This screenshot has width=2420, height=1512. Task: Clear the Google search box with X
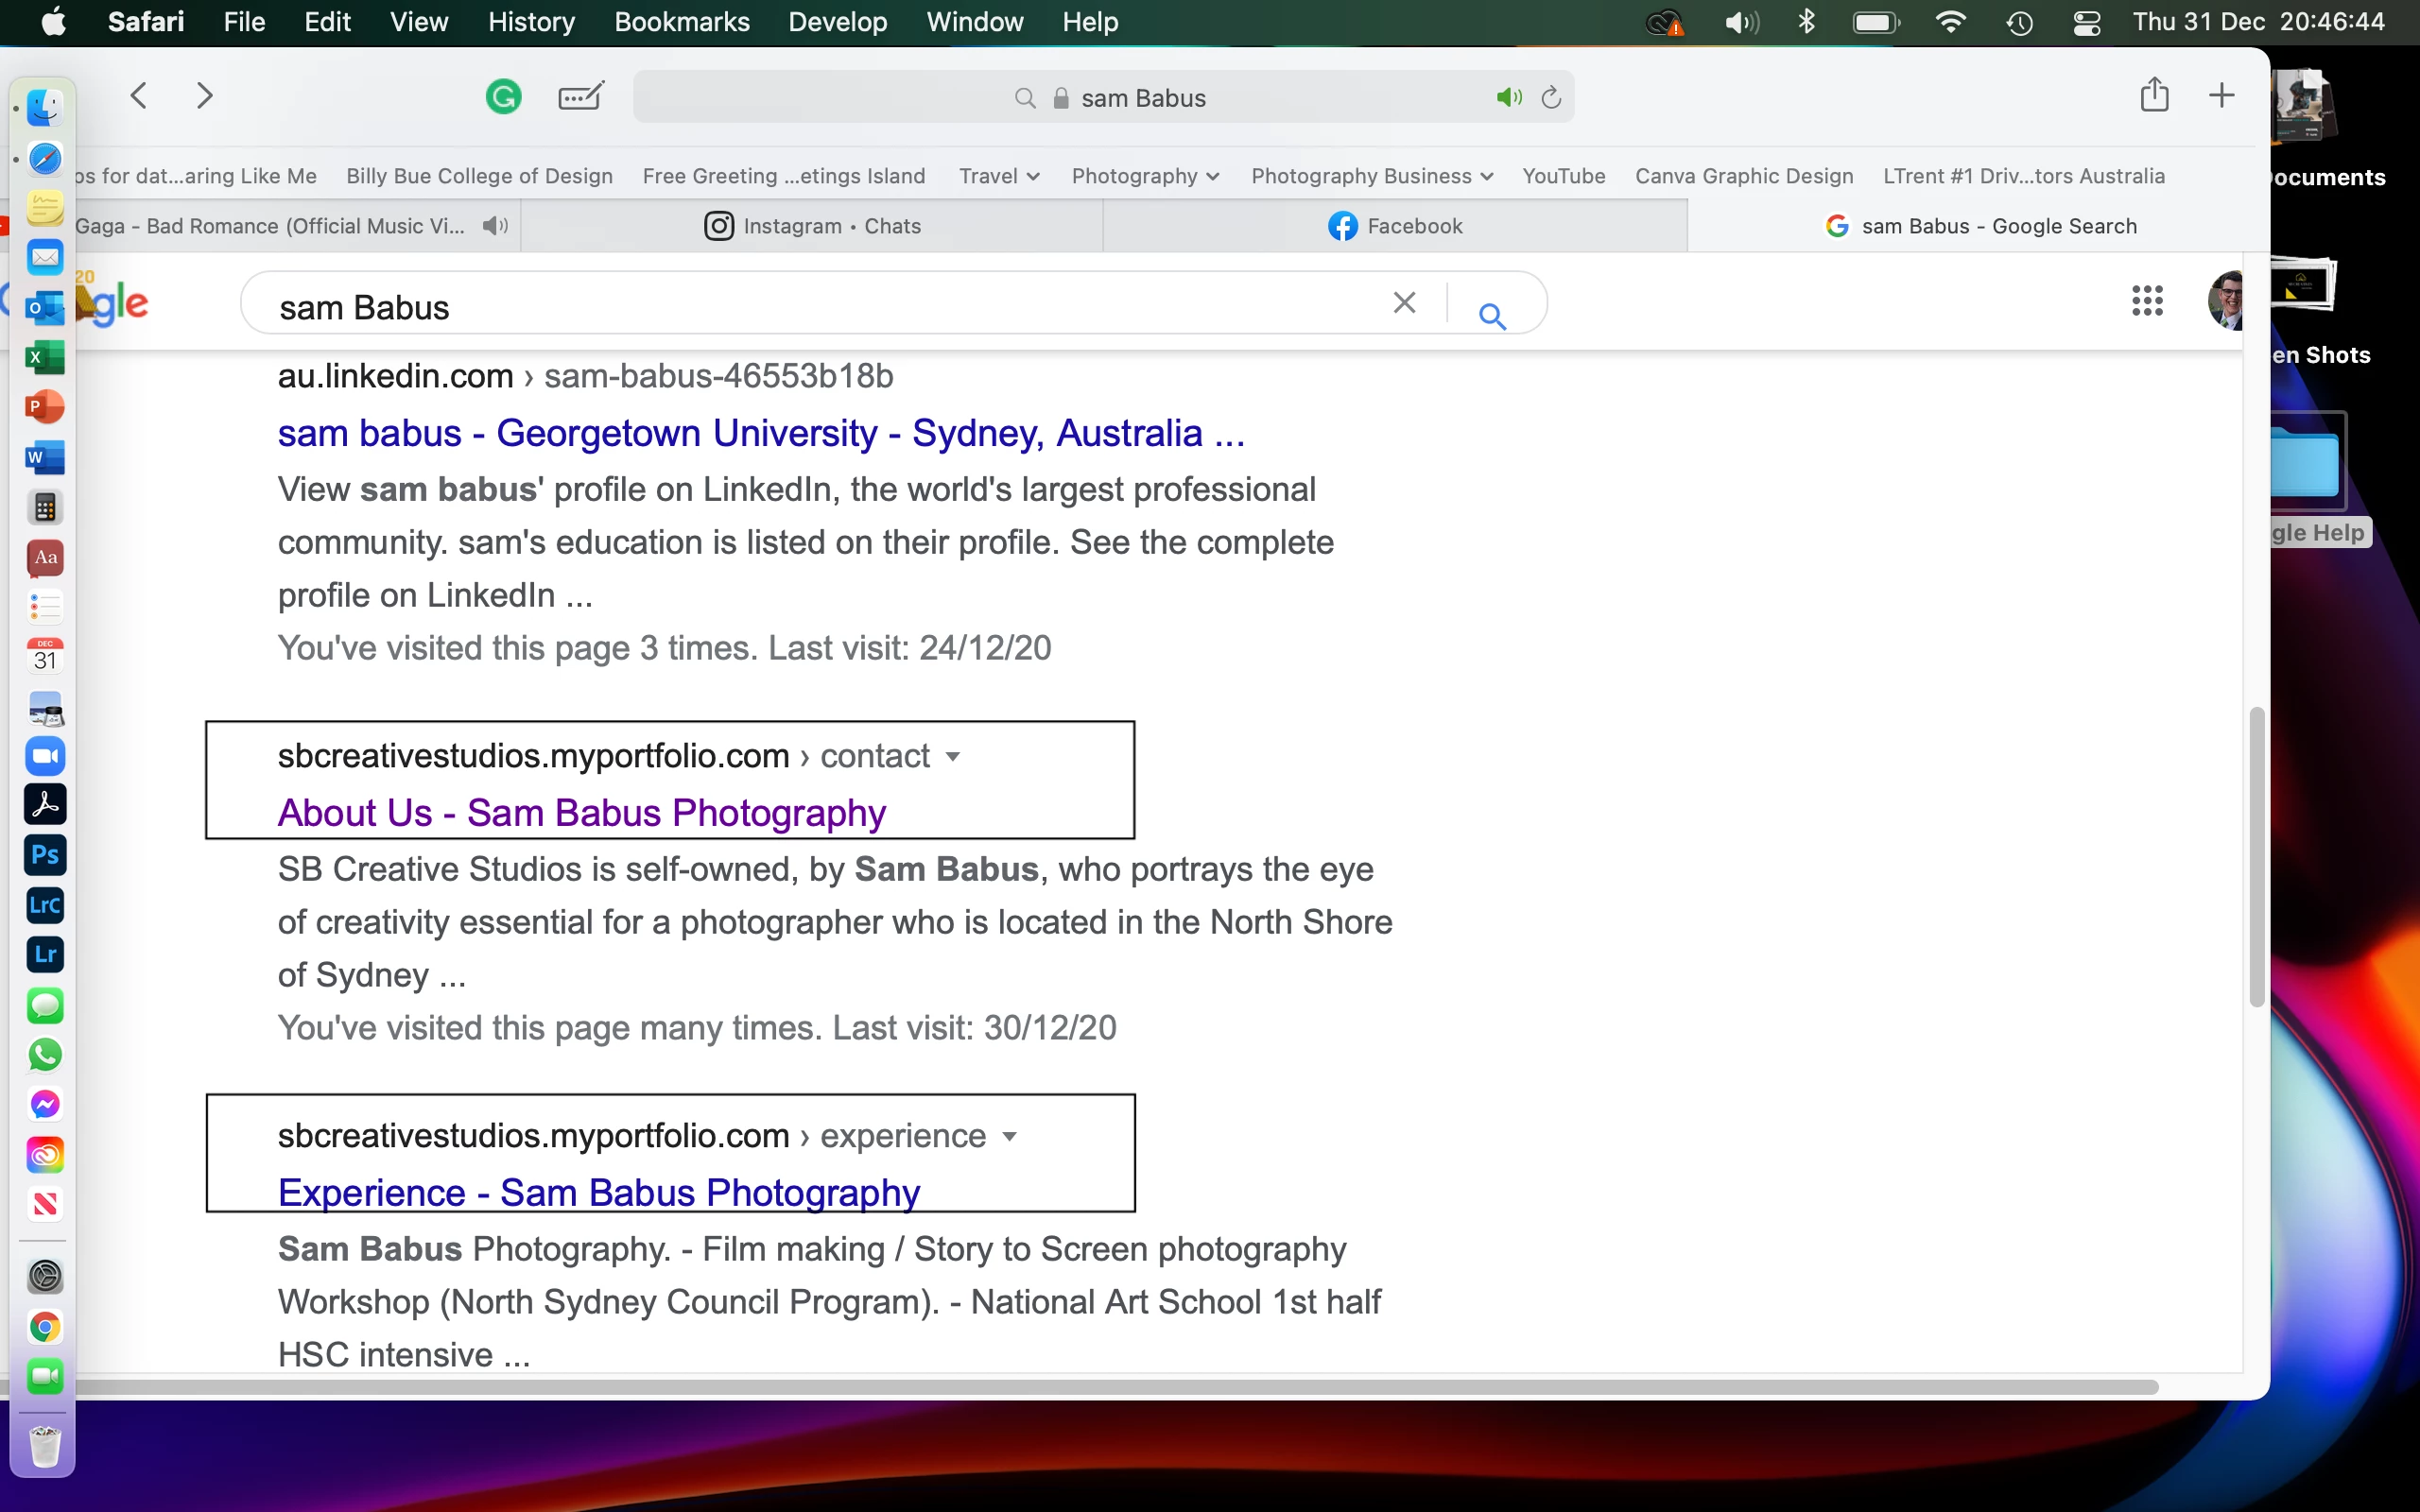click(1404, 303)
